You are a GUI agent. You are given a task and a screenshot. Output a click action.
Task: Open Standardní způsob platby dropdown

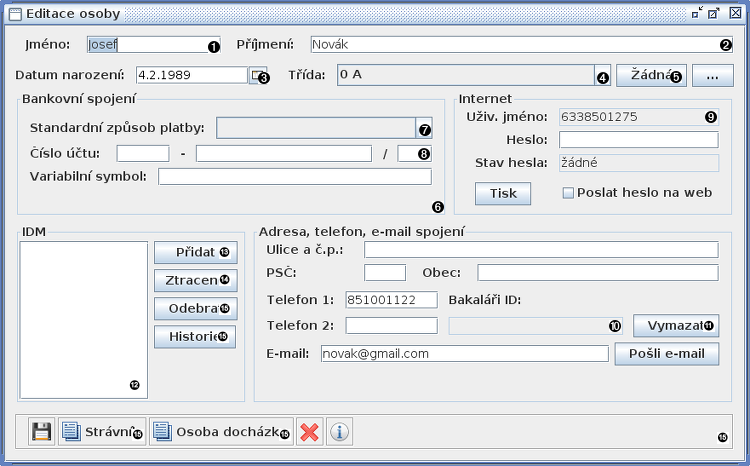point(424,128)
